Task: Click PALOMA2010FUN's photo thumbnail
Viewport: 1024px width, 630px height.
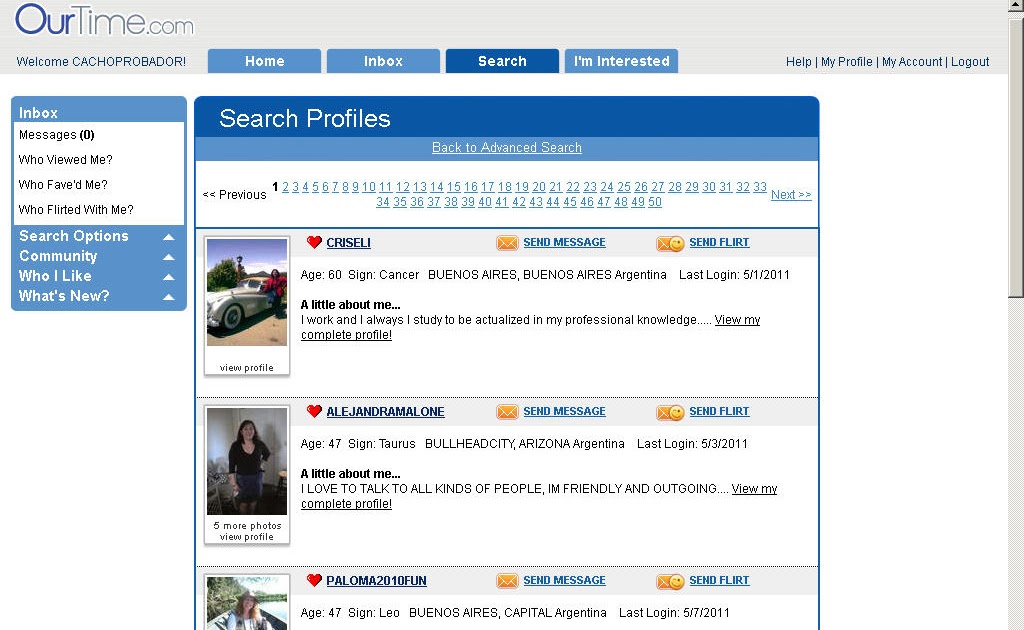Action: tap(247, 603)
